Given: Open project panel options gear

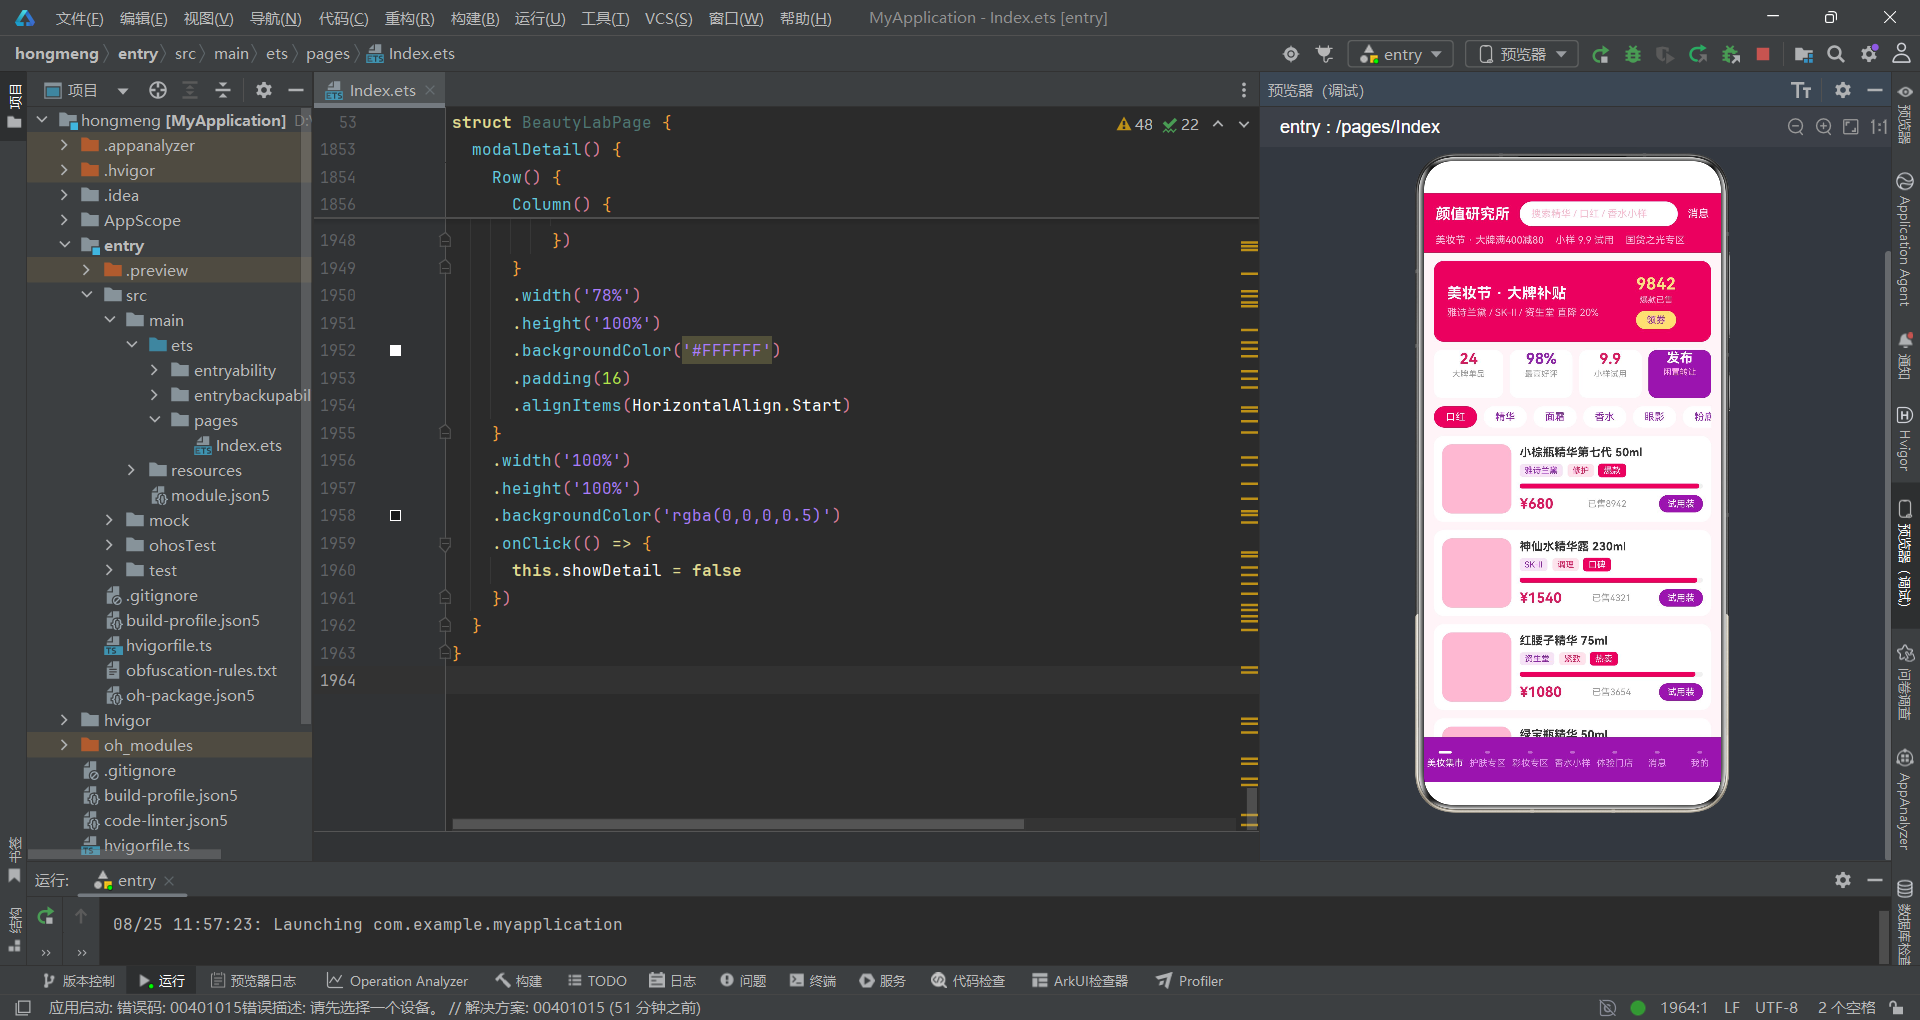Looking at the screenshot, I should point(264,90).
